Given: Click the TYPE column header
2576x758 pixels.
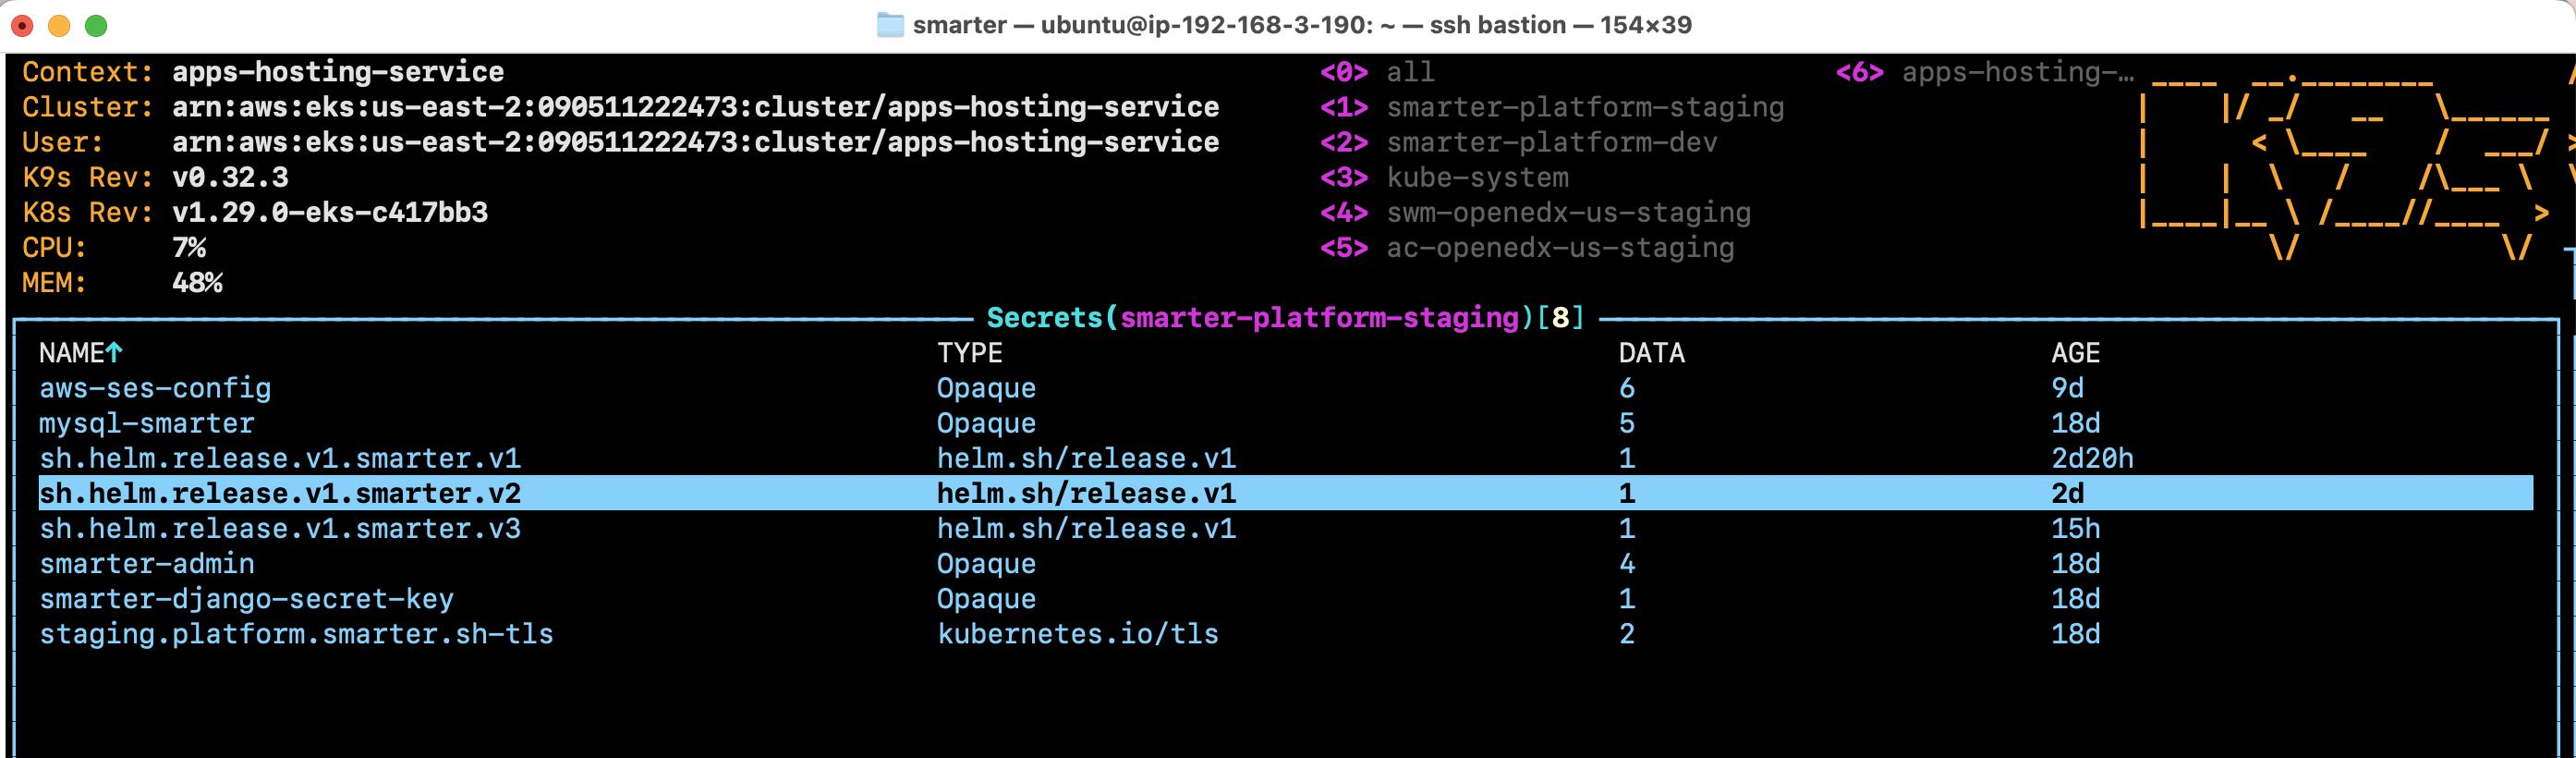Looking at the screenshot, I should coord(969,352).
